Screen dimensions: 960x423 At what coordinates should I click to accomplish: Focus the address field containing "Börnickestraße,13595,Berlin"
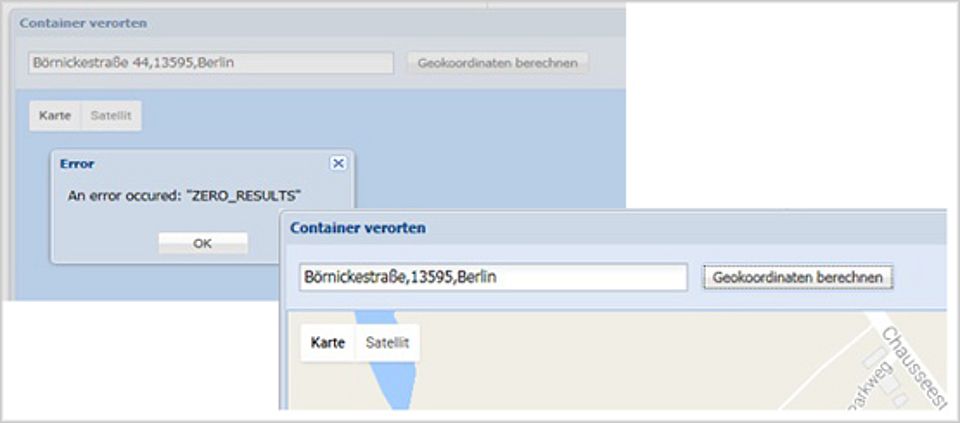[x=492, y=277]
